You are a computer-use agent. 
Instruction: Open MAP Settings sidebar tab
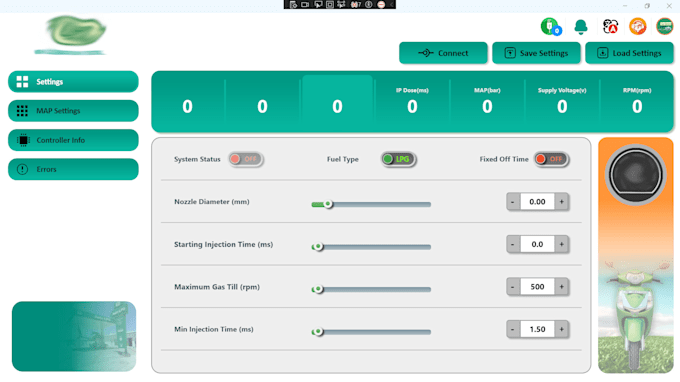click(73, 111)
